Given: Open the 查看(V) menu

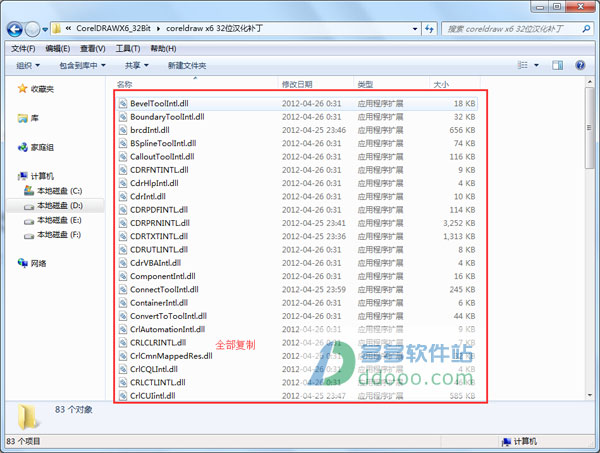Looking at the screenshot, I should tap(93, 49).
